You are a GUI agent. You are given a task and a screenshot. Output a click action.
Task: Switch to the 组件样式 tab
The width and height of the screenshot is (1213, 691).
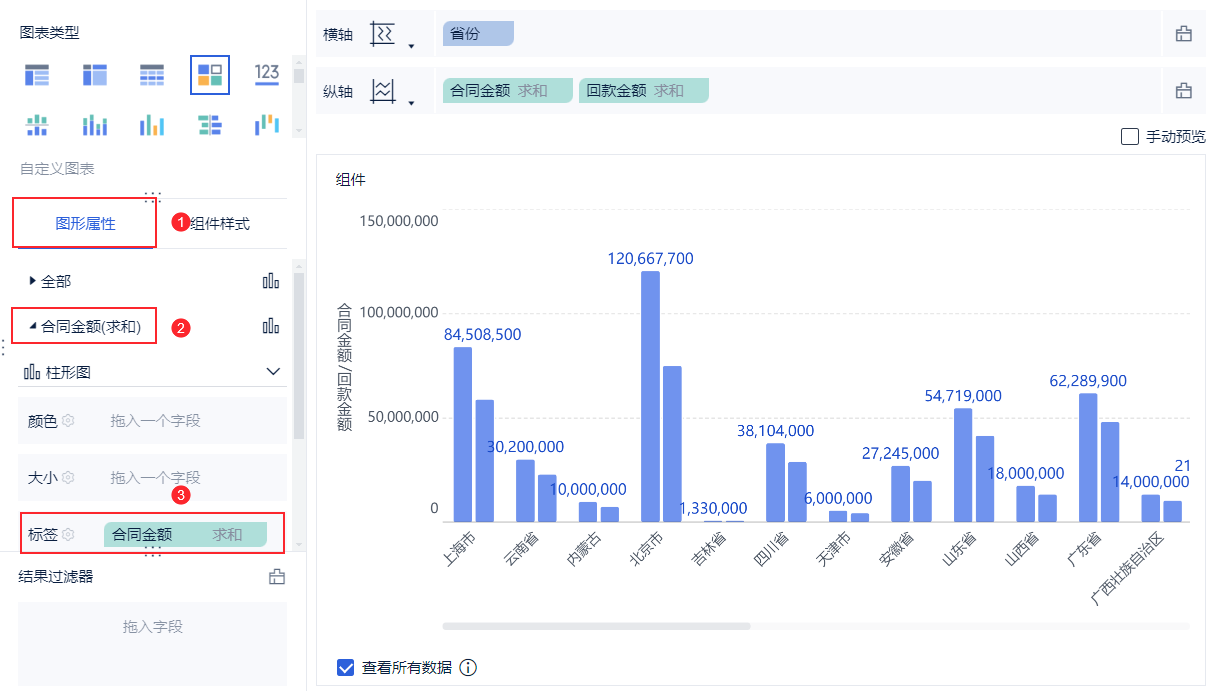click(221, 224)
